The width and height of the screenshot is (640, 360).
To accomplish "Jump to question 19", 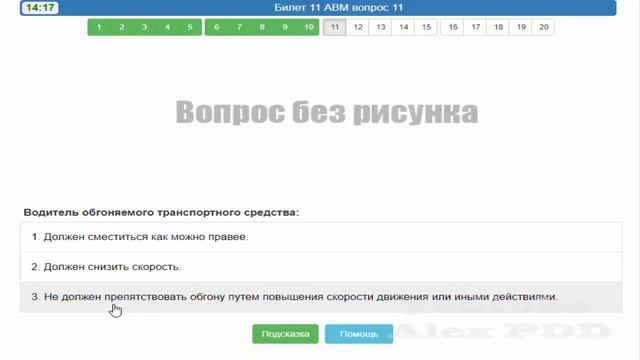I will tap(521, 27).
